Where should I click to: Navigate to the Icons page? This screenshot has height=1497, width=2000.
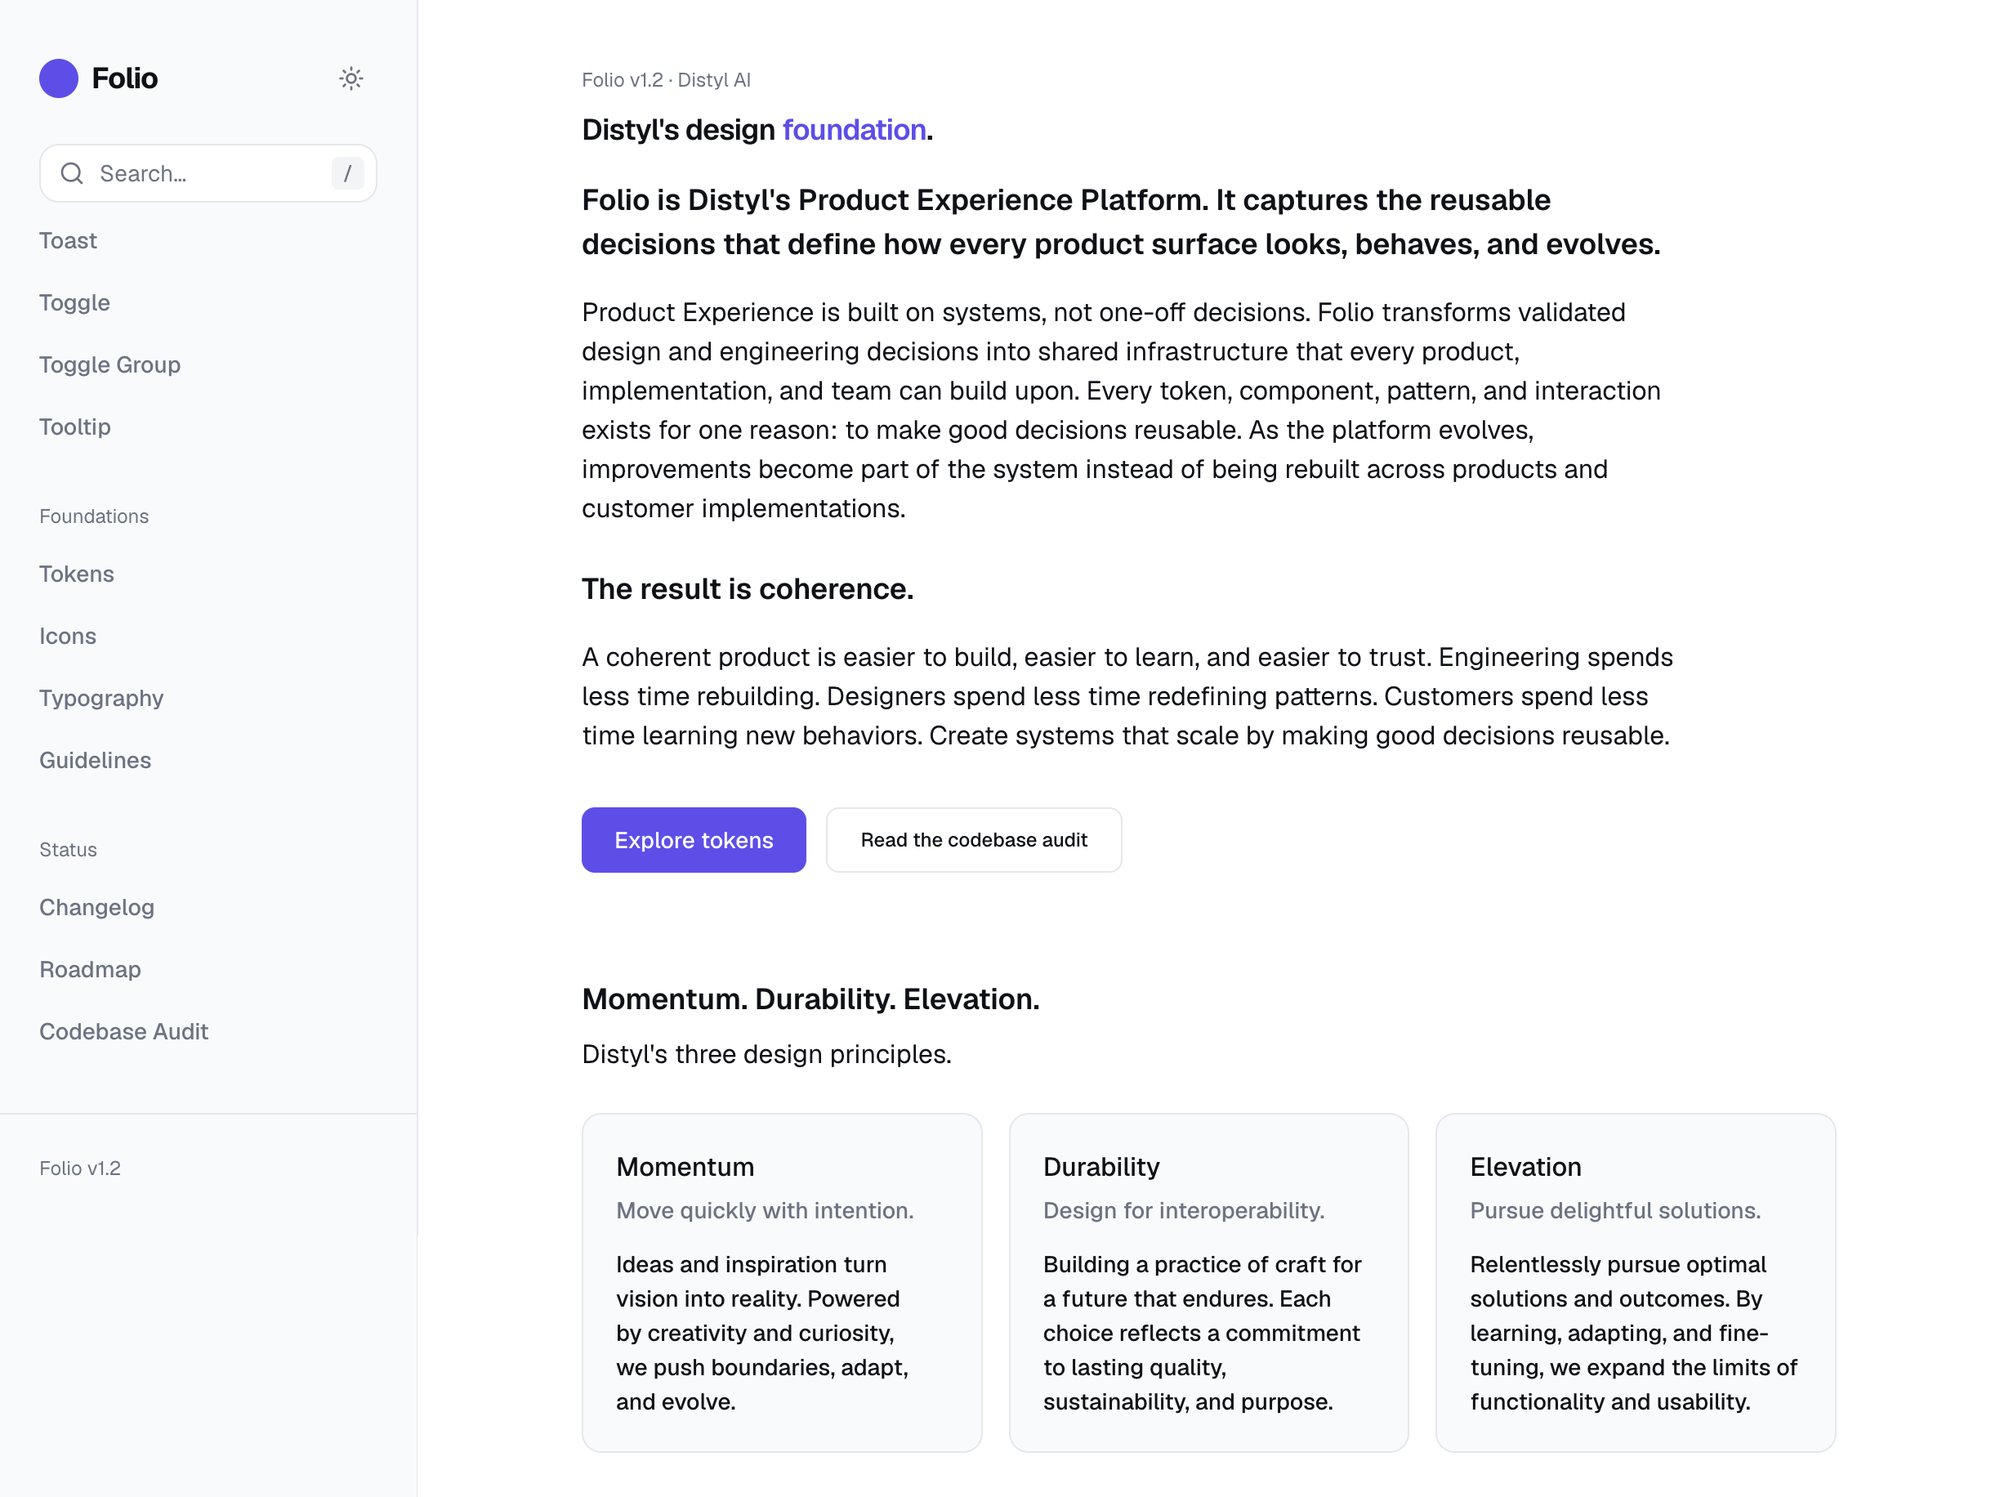(x=68, y=636)
